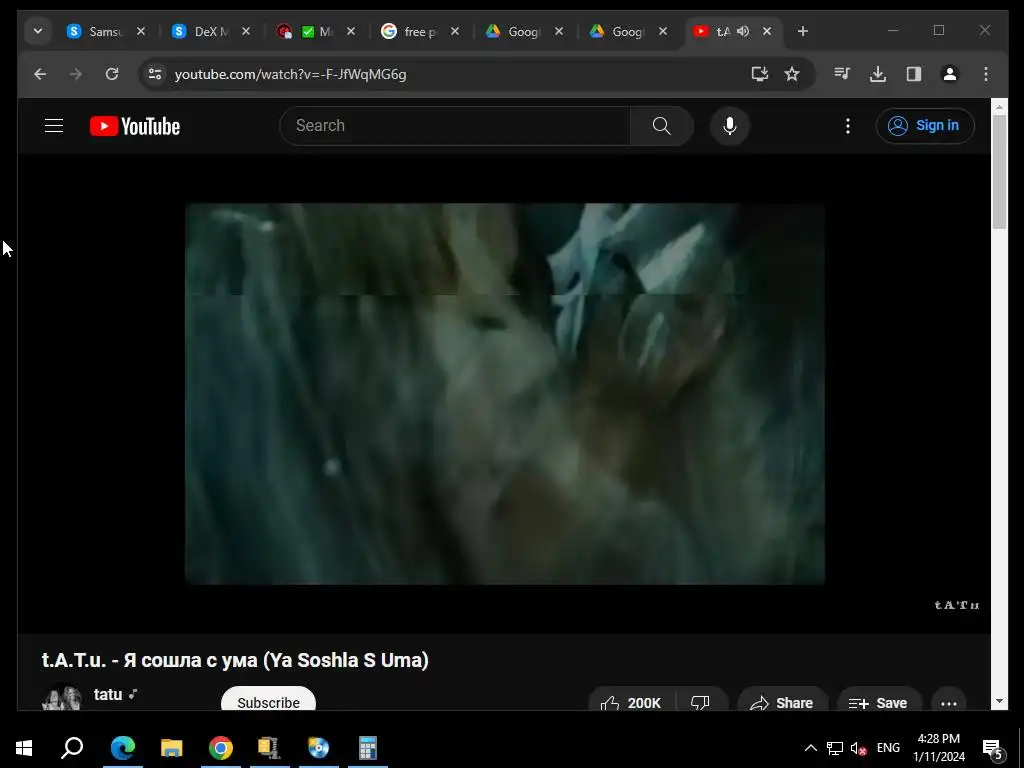Close the 'free p' Google tab
The image size is (1024, 768).
click(455, 31)
